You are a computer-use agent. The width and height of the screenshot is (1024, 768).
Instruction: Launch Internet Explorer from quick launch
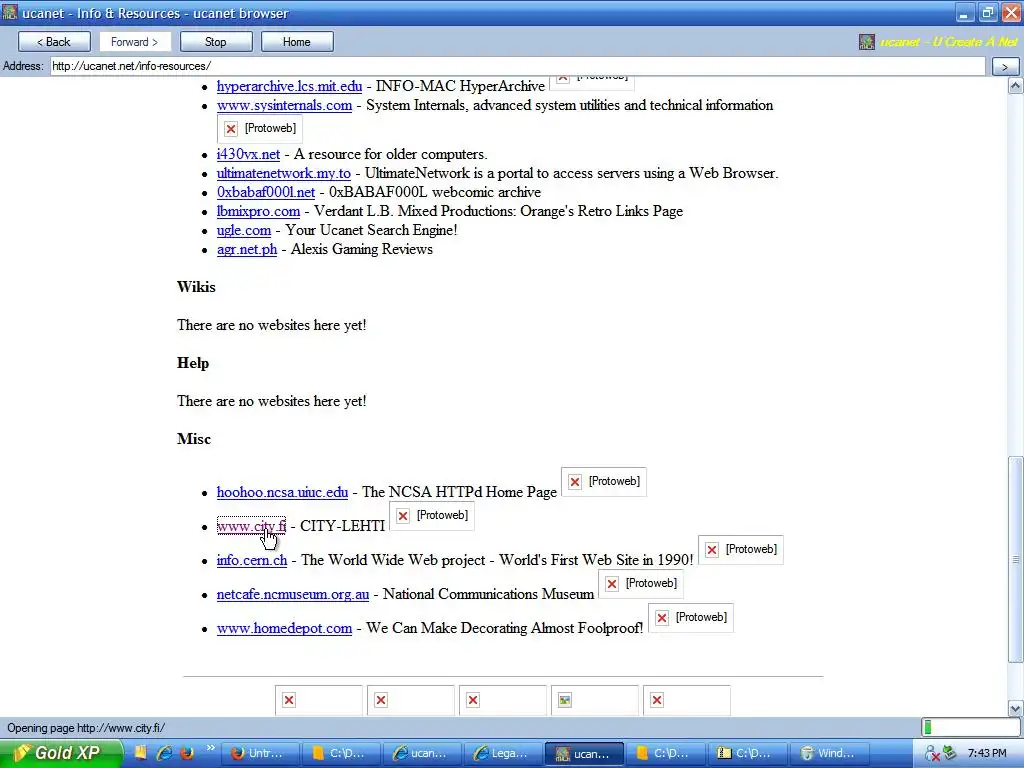tap(164, 753)
